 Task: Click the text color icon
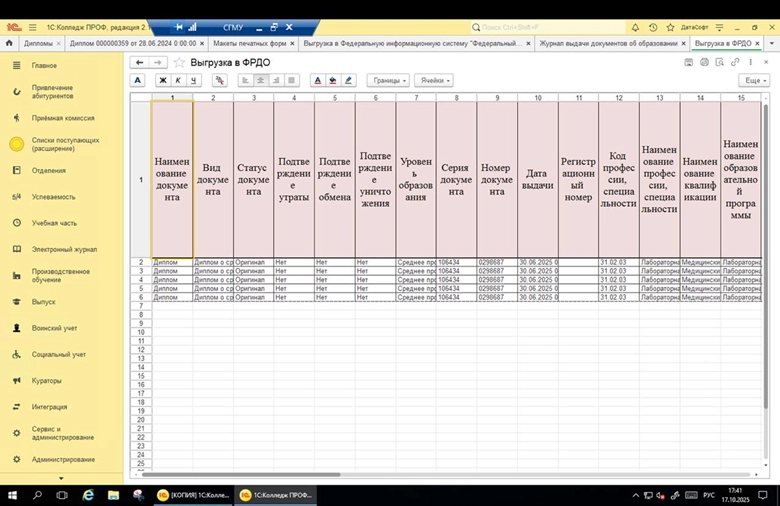pos(318,80)
